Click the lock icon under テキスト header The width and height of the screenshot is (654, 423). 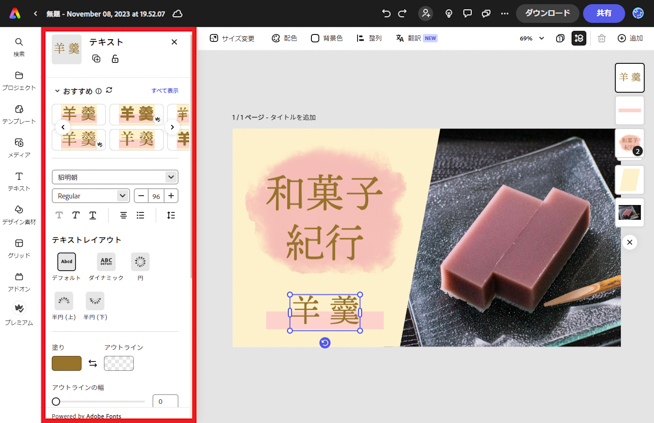[x=115, y=59]
